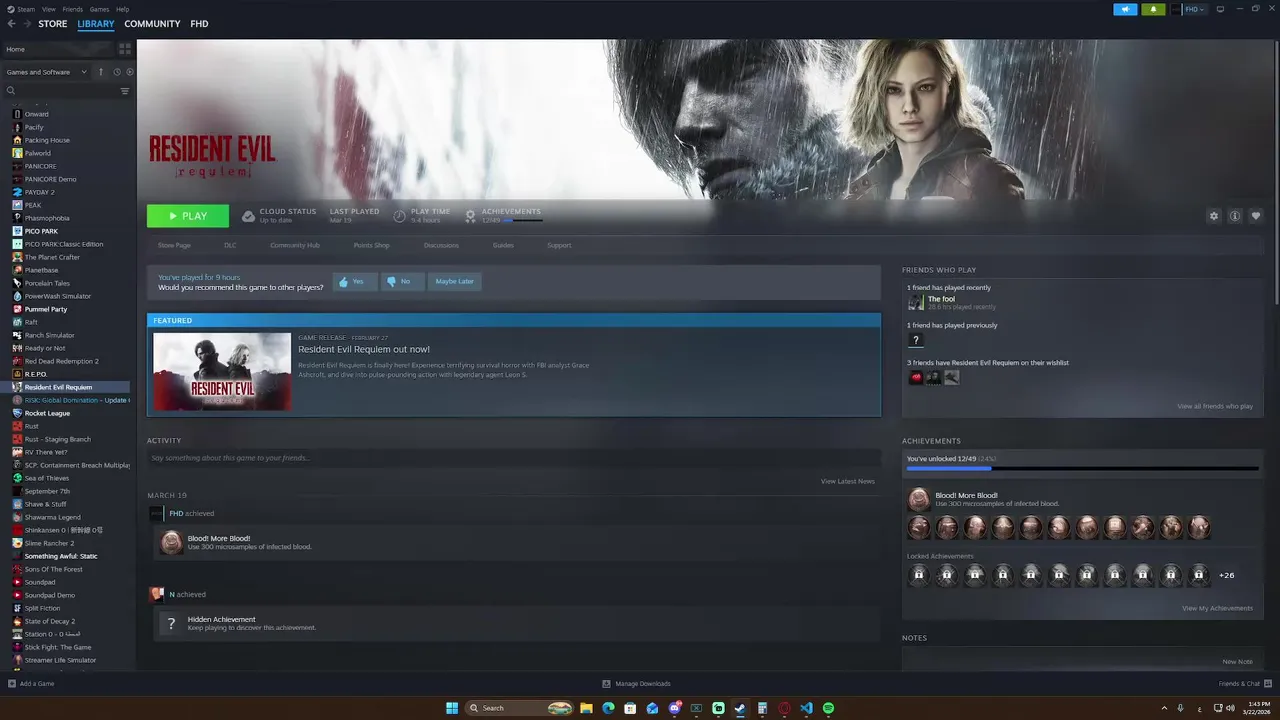Select Red Dead Redemption 2 in library

coord(61,361)
